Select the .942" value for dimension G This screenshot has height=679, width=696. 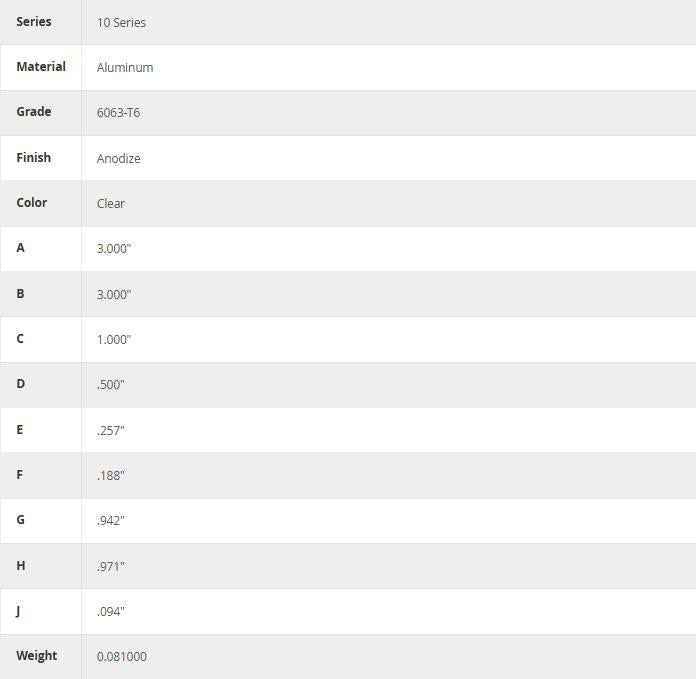111,520
